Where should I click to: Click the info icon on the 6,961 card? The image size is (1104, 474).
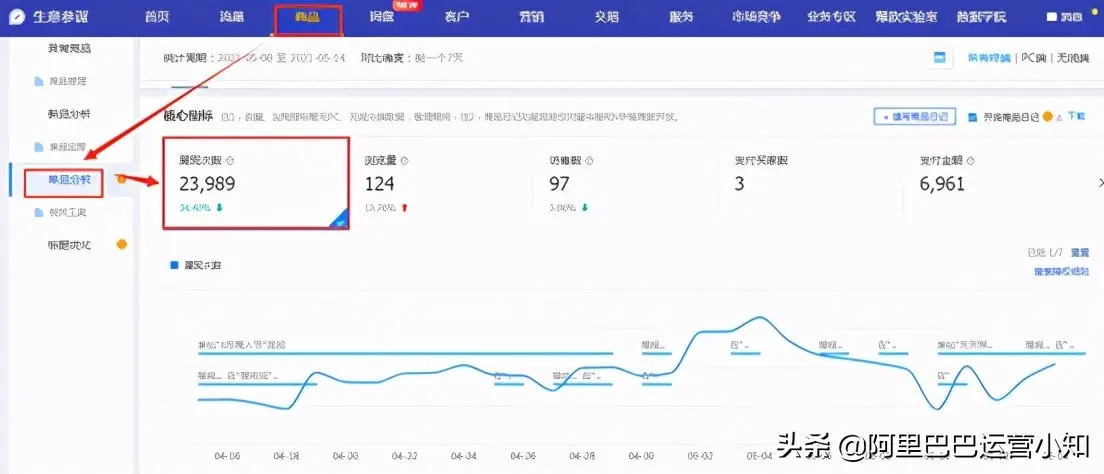point(969,161)
